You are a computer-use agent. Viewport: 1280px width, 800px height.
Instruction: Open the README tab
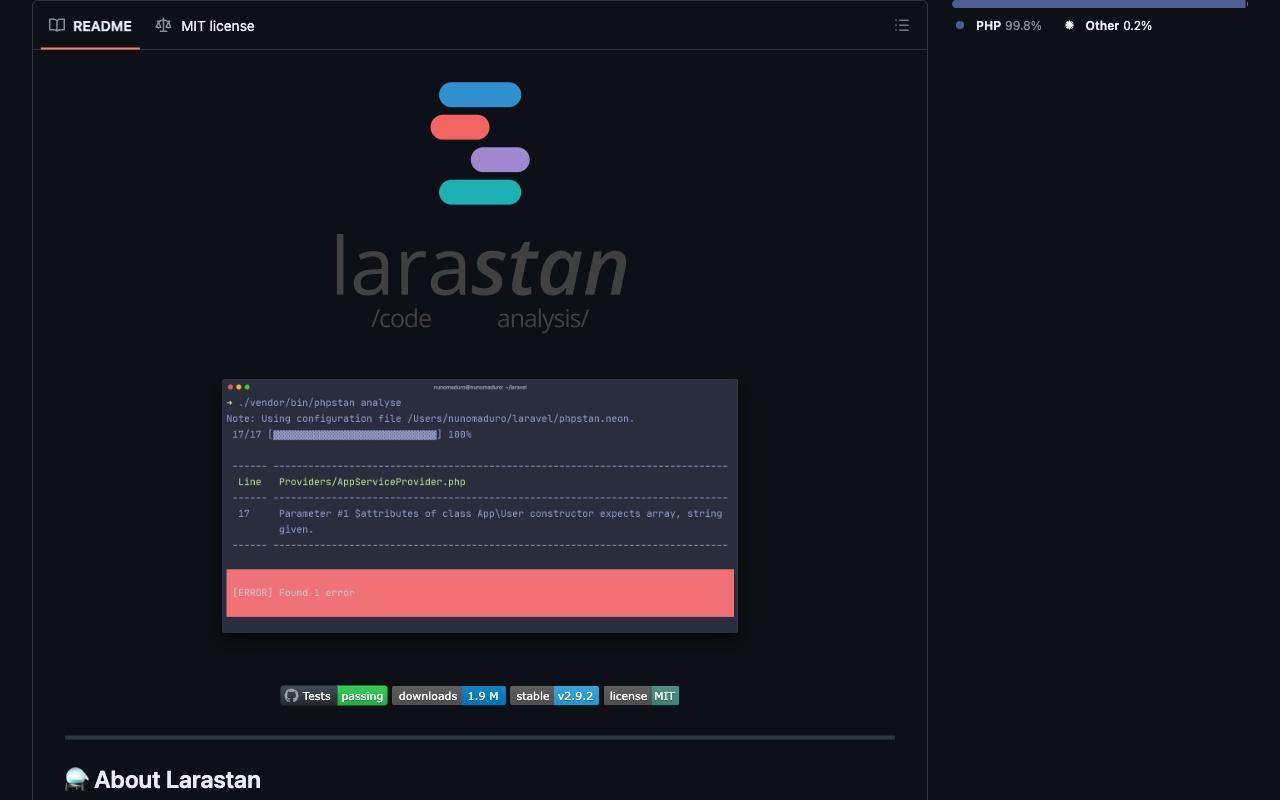pyautogui.click(x=90, y=26)
